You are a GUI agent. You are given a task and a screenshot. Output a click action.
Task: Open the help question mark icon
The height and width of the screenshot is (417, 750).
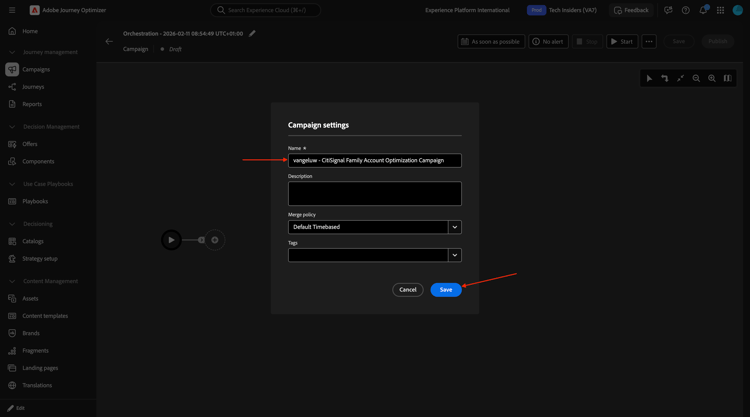(x=685, y=10)
